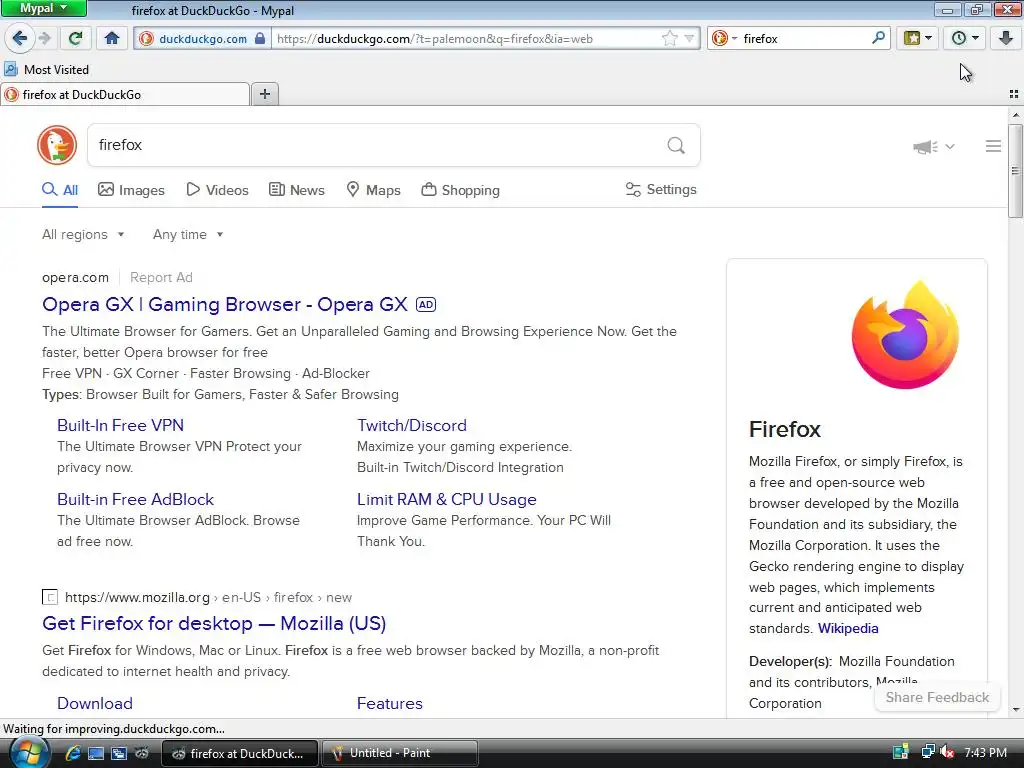Click the mozilla.org result favicon

click(50, 597)
